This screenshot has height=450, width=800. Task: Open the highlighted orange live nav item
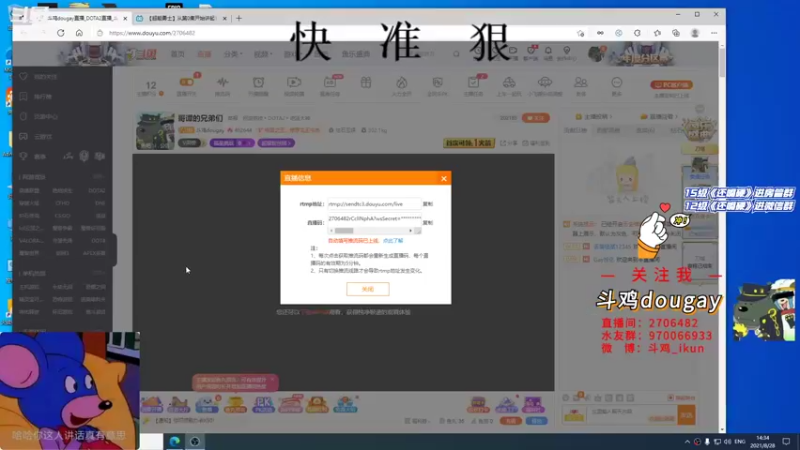point(204,54)
